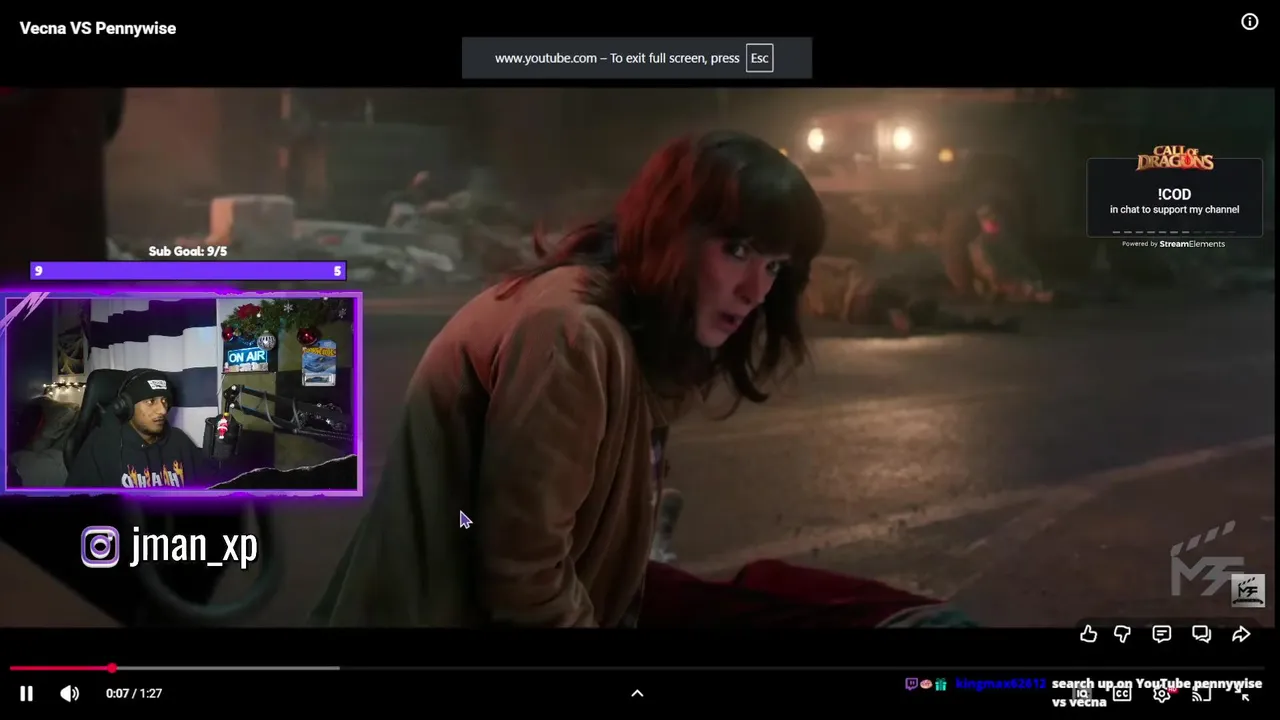Cast video with Play on TV icon

coord(1202,694)
